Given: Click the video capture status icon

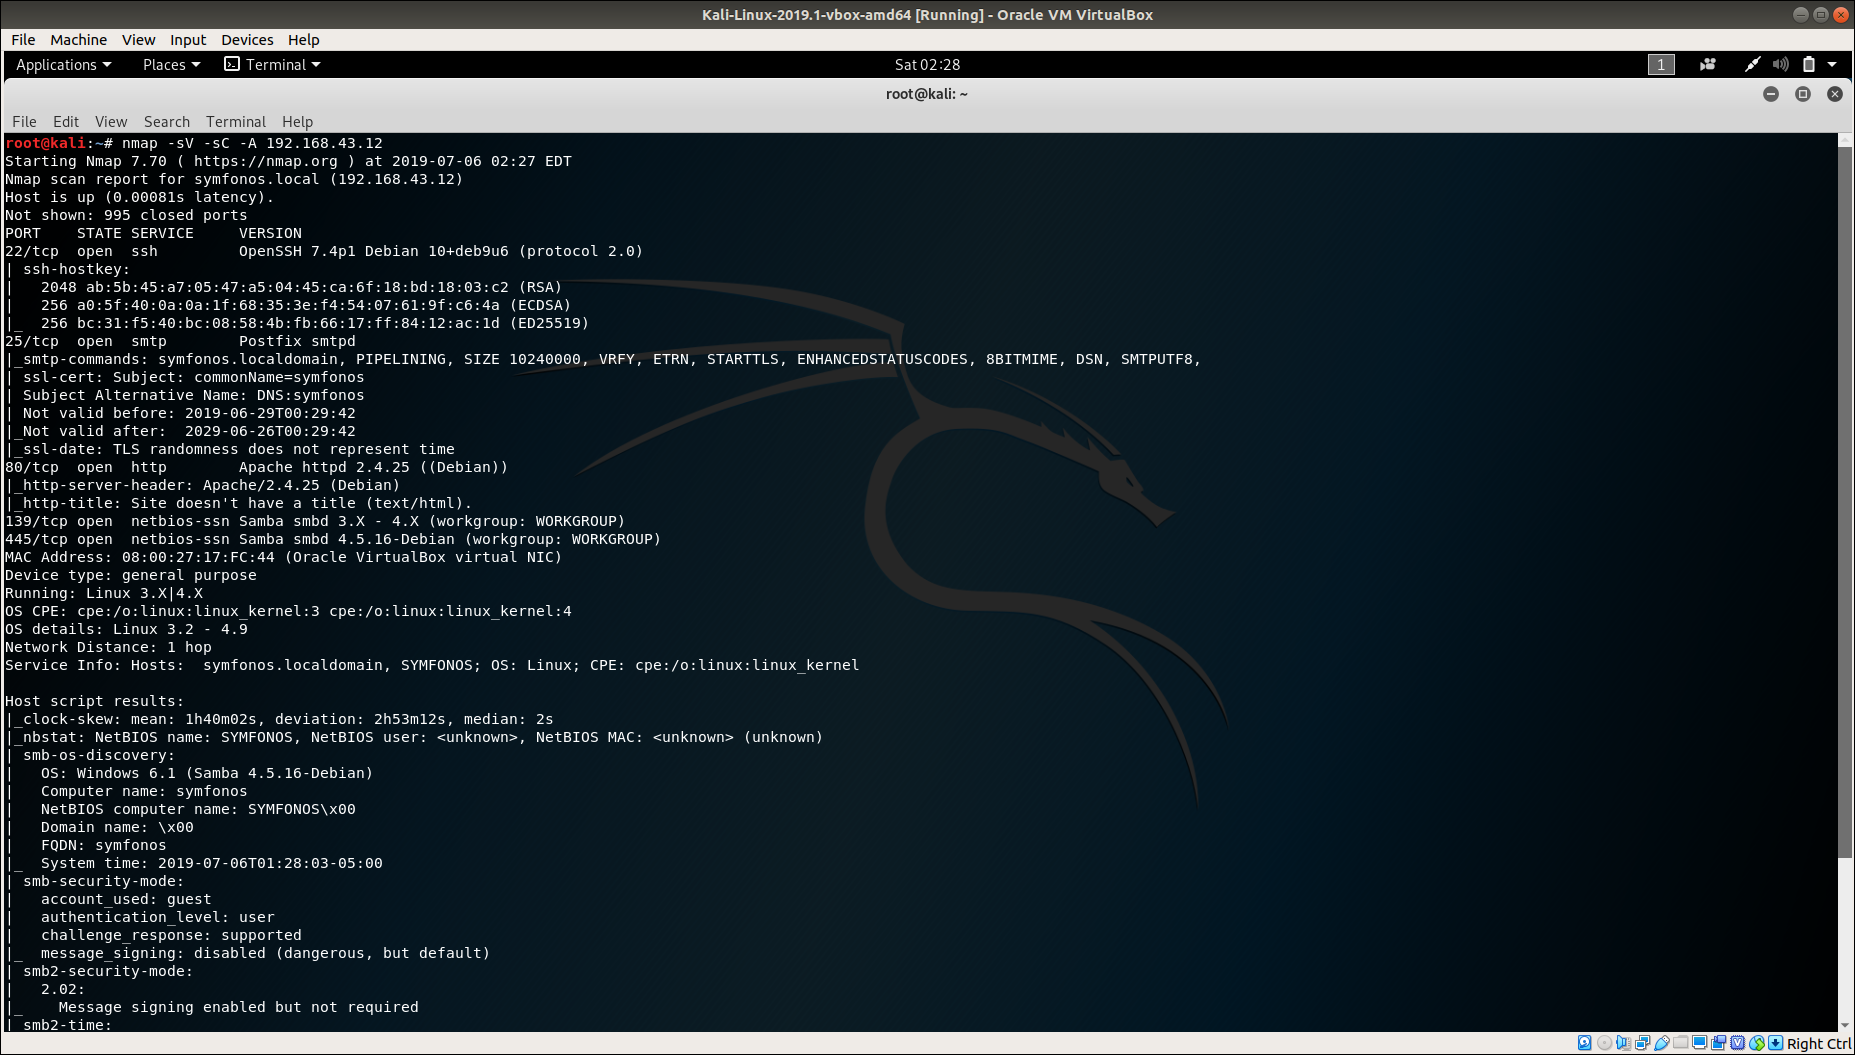Looking at the screenshot, I should [1718, 1043].
